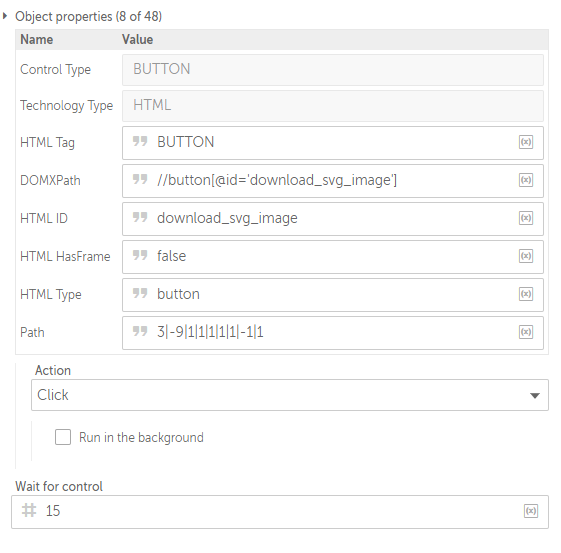This screenshot has width=561, height=553.
Task: Click variable insert icon in HTML Tag field
Action: [x=526, y=142]
